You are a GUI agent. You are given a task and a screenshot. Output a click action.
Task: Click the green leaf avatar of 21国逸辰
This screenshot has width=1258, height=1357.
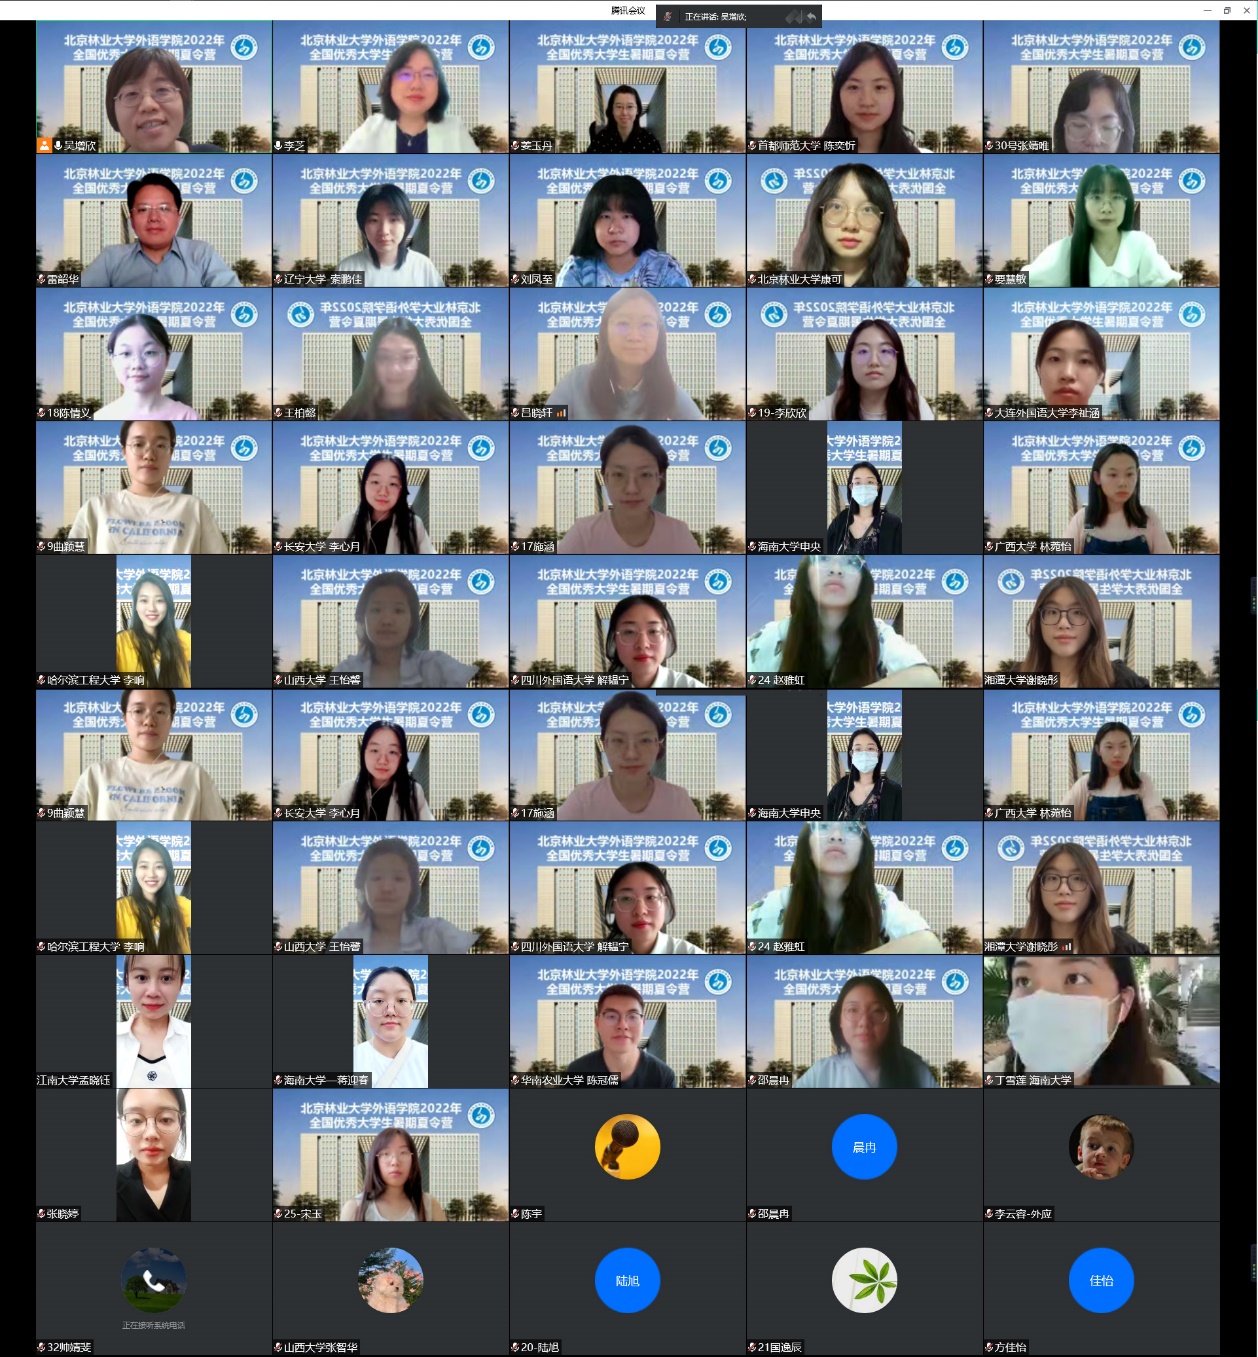pyautogui.click(x=864, y=1280)
